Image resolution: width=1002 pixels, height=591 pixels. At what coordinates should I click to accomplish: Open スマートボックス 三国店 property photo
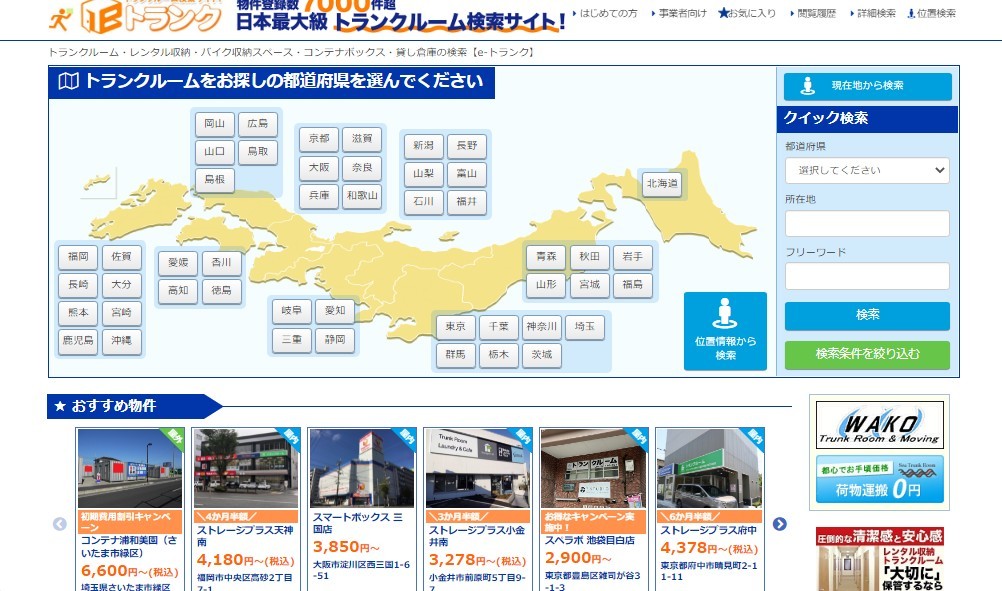(x=362, y=468)
